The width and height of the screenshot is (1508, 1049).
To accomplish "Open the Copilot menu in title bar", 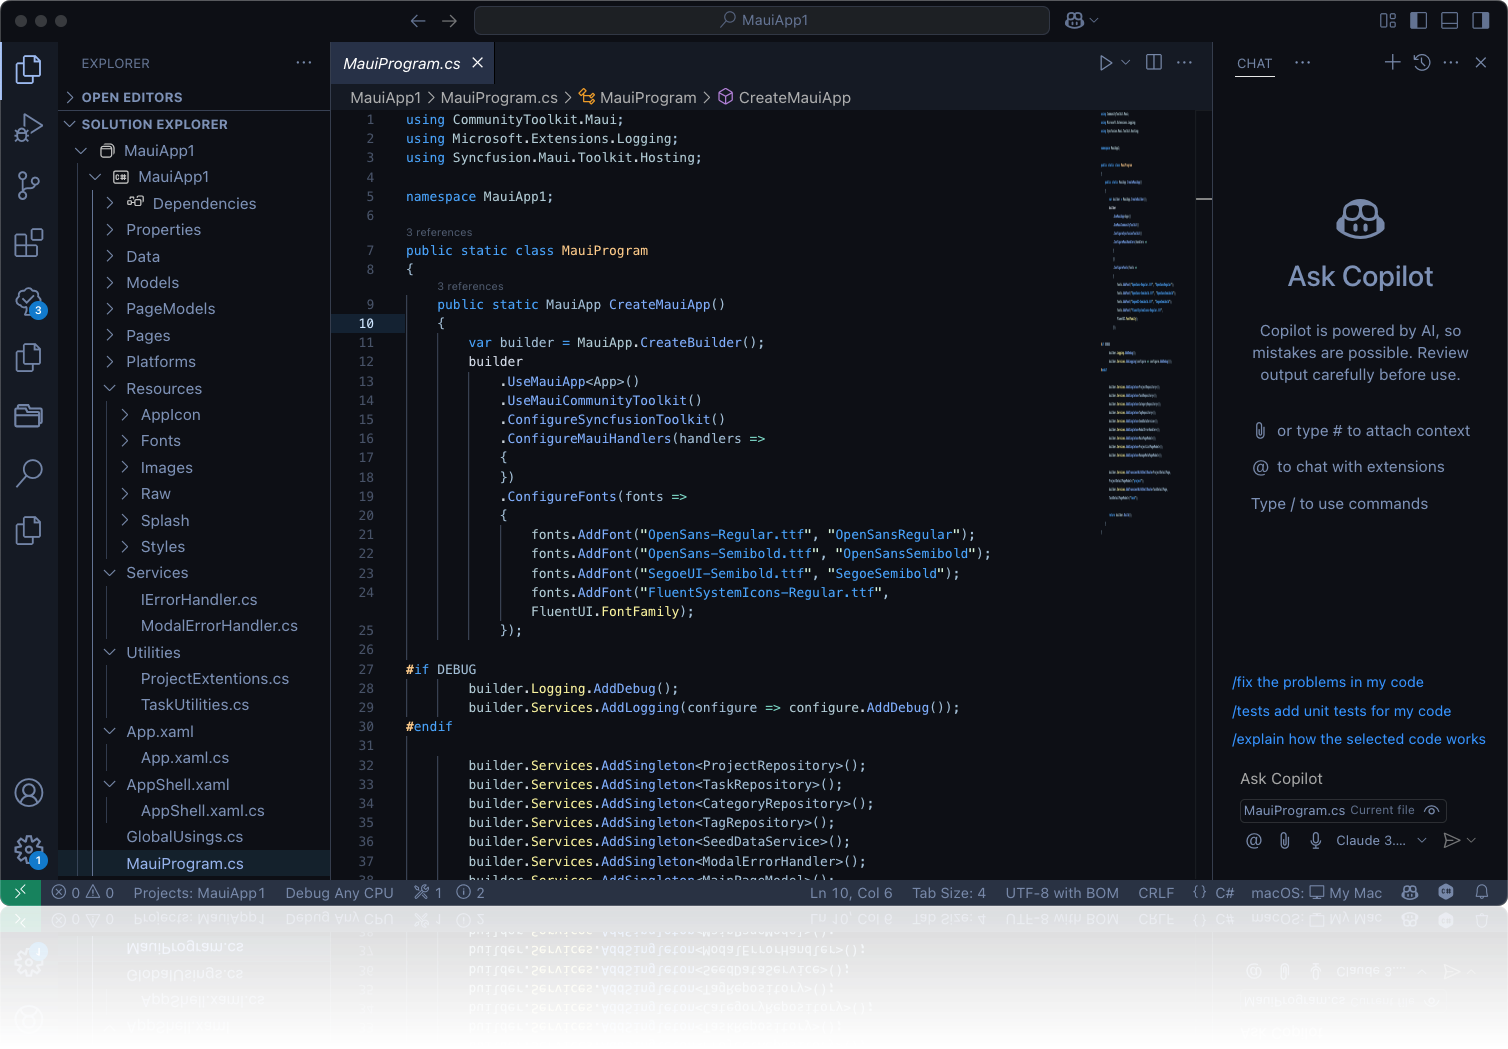I will [1082, 20].
